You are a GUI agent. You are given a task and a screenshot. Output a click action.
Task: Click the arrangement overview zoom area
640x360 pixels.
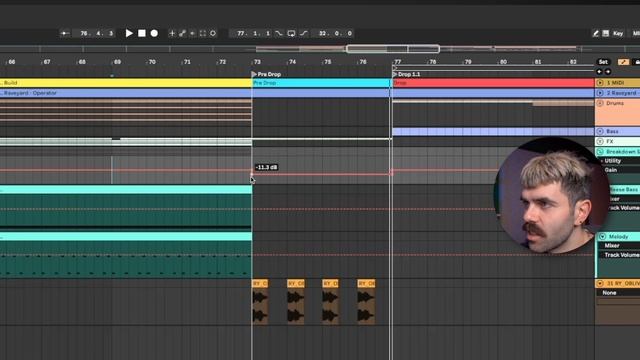tap(393, 49)
